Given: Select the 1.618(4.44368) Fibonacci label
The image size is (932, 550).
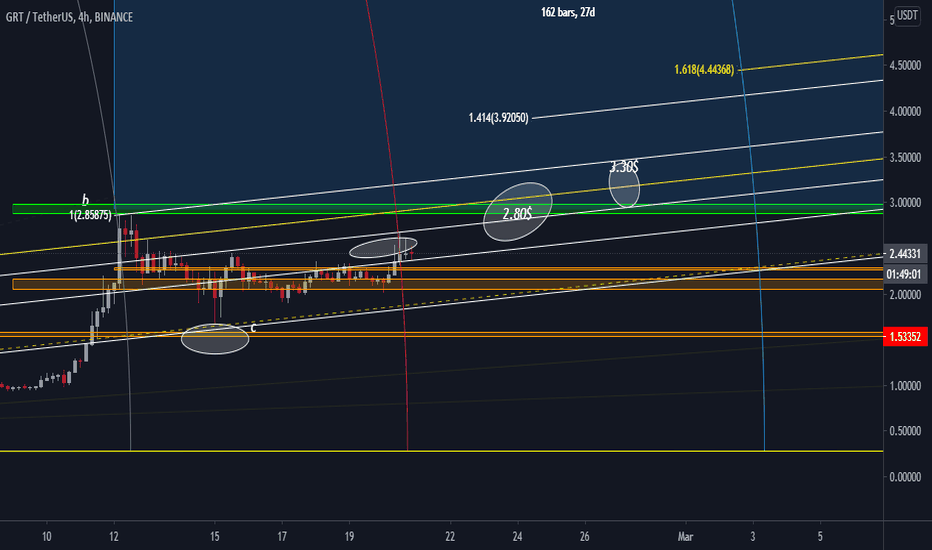Looking at the screenshot, I should coord(704,70).
